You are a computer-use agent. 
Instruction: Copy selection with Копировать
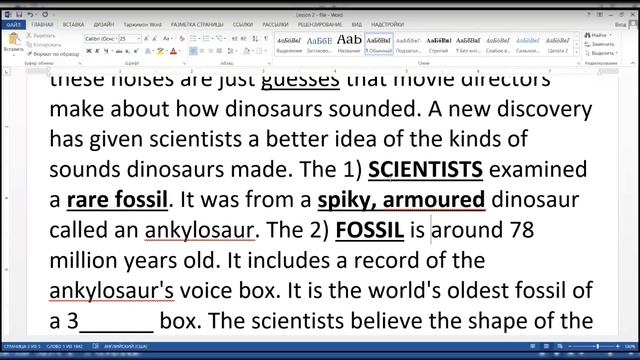[44, 44]
